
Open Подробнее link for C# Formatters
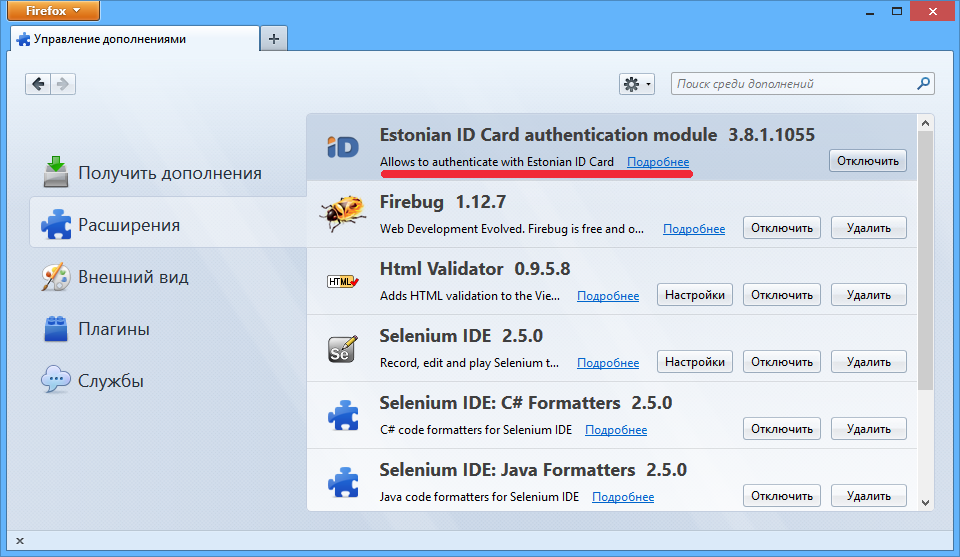click(616, 430)
